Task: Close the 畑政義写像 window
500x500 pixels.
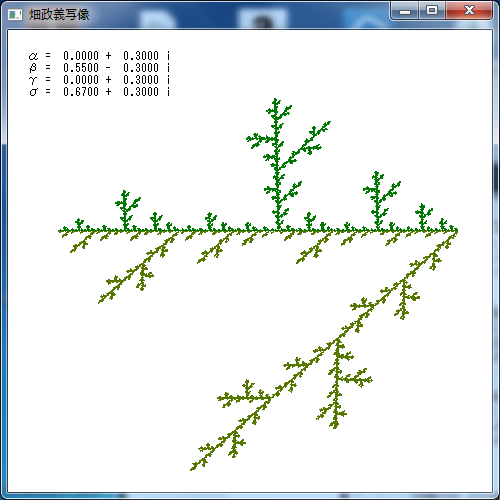Action: (469, 11)
